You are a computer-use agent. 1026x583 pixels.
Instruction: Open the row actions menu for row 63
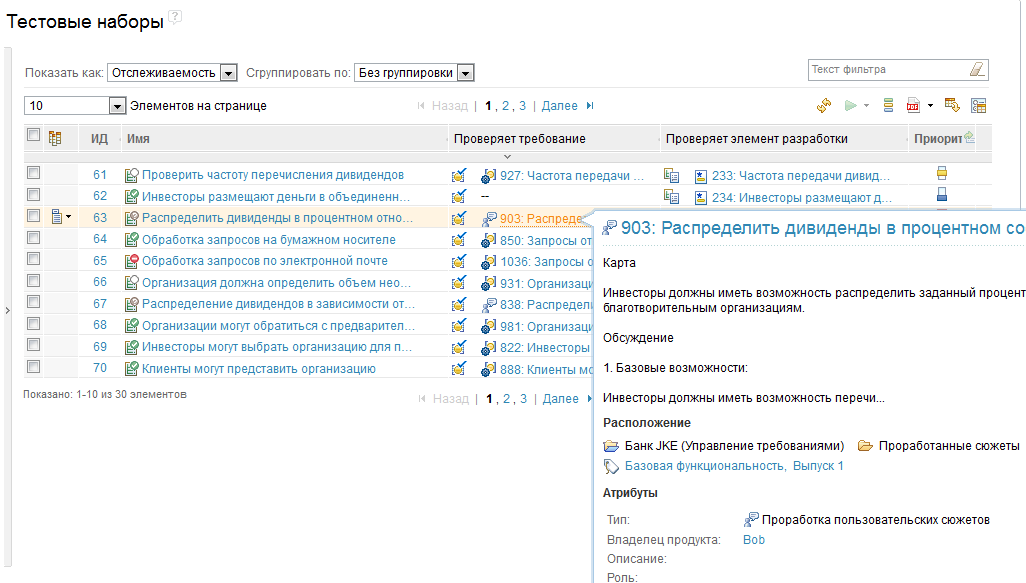[61, 217]
